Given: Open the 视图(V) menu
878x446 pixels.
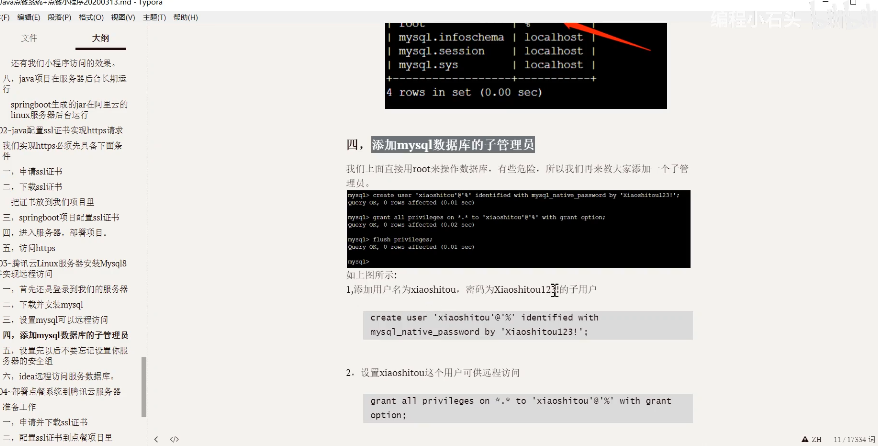Looking at the screenshot, I should pos(123,17).
